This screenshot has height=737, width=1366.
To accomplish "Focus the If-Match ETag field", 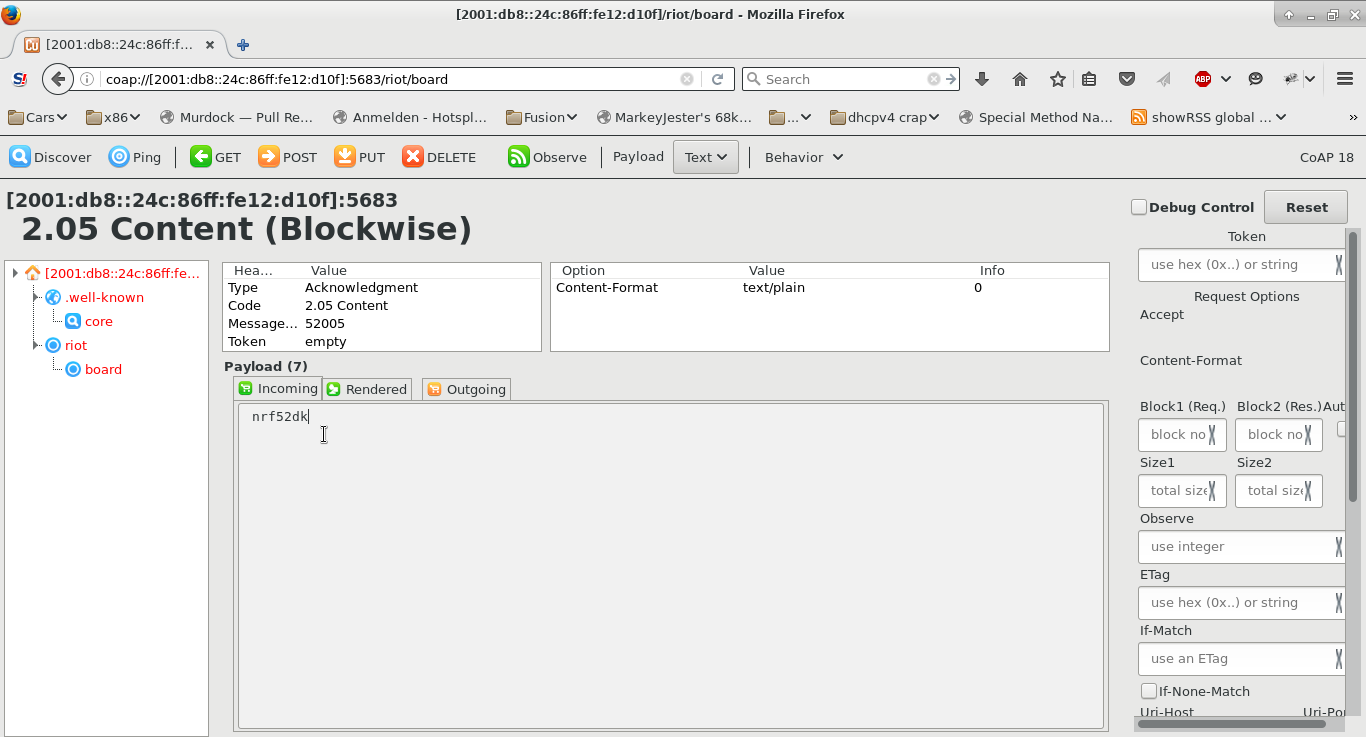I will [x=1240, y=659].
